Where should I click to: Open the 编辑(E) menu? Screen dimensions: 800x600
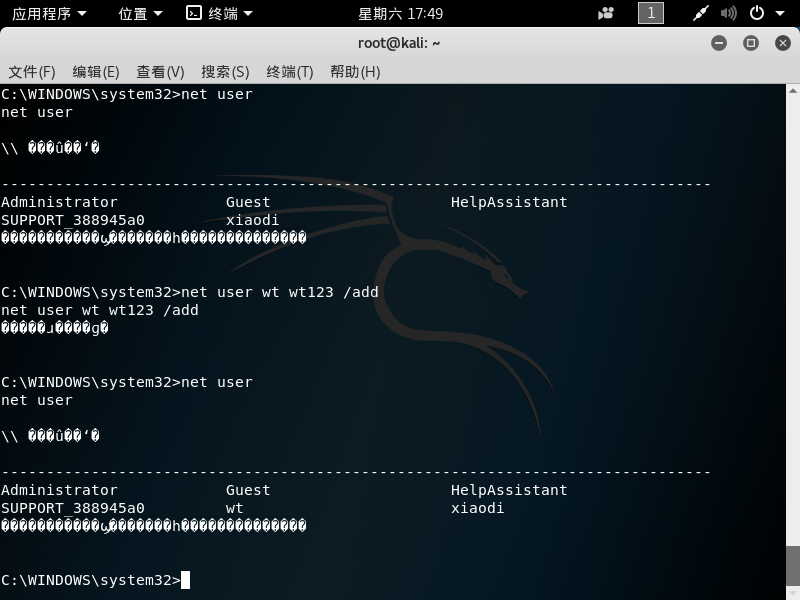[x=96, y=72]
